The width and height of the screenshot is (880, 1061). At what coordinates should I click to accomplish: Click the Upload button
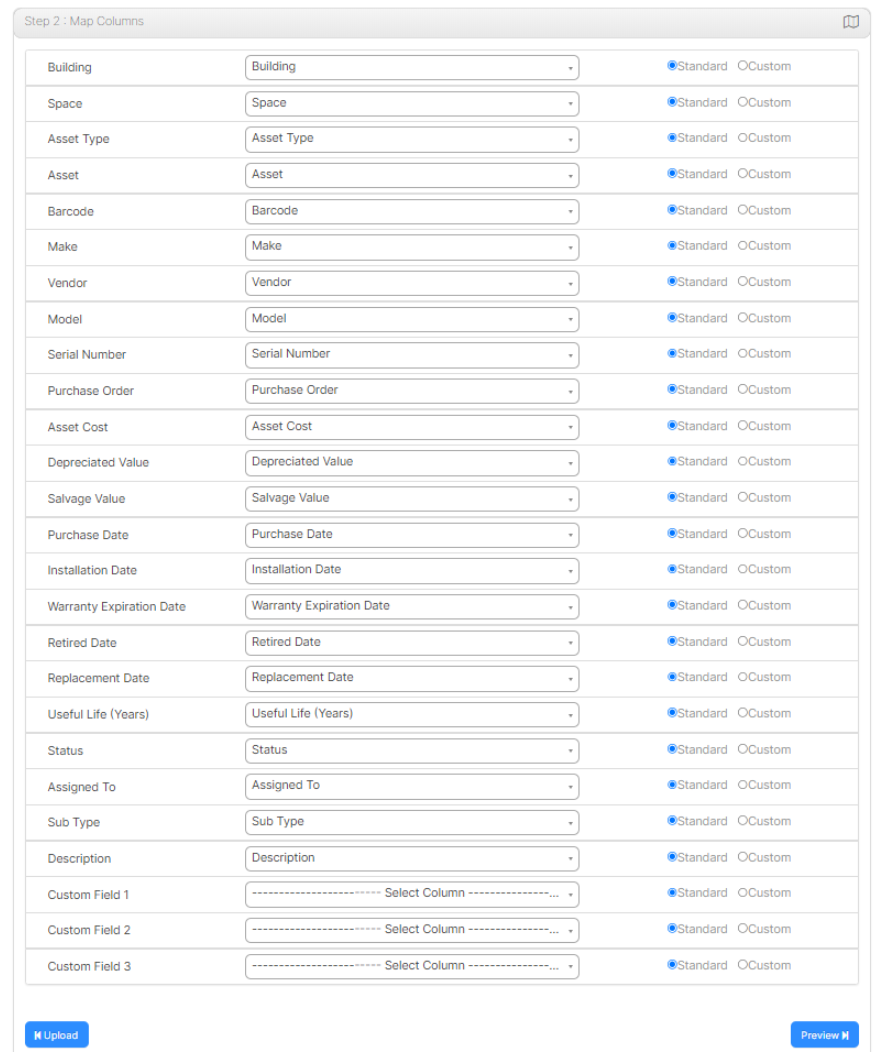pos(56,1034)
